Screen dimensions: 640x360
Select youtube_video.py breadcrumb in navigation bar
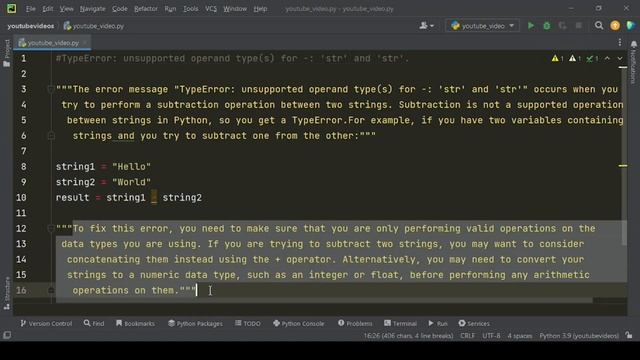(94, 26)
